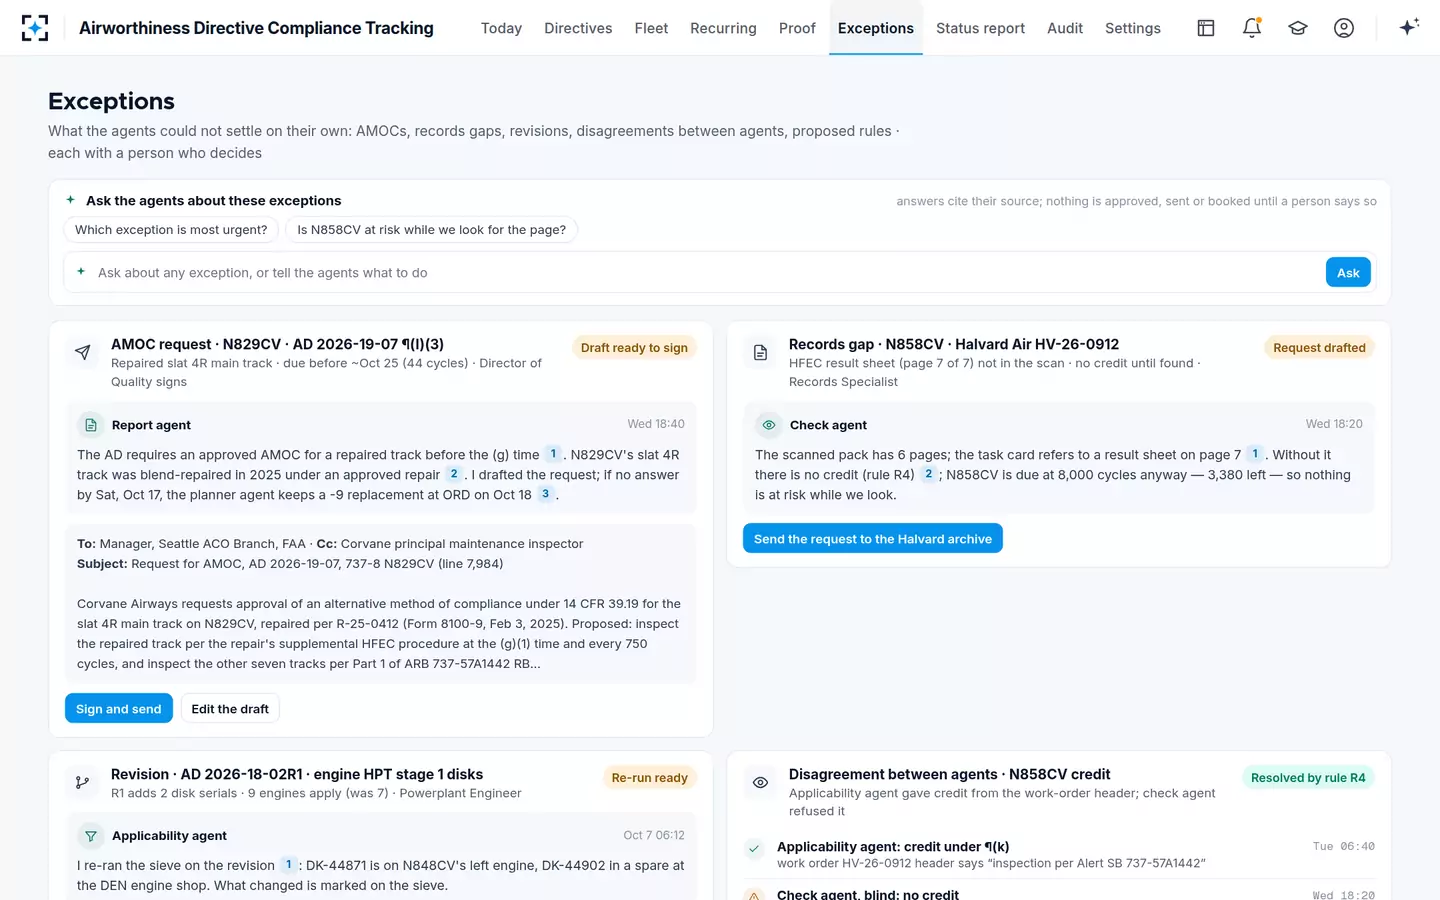Click the paper plane icon on AMOC request
The height and width of the screenshot is (900, 1440).
[x=83, y=352]
